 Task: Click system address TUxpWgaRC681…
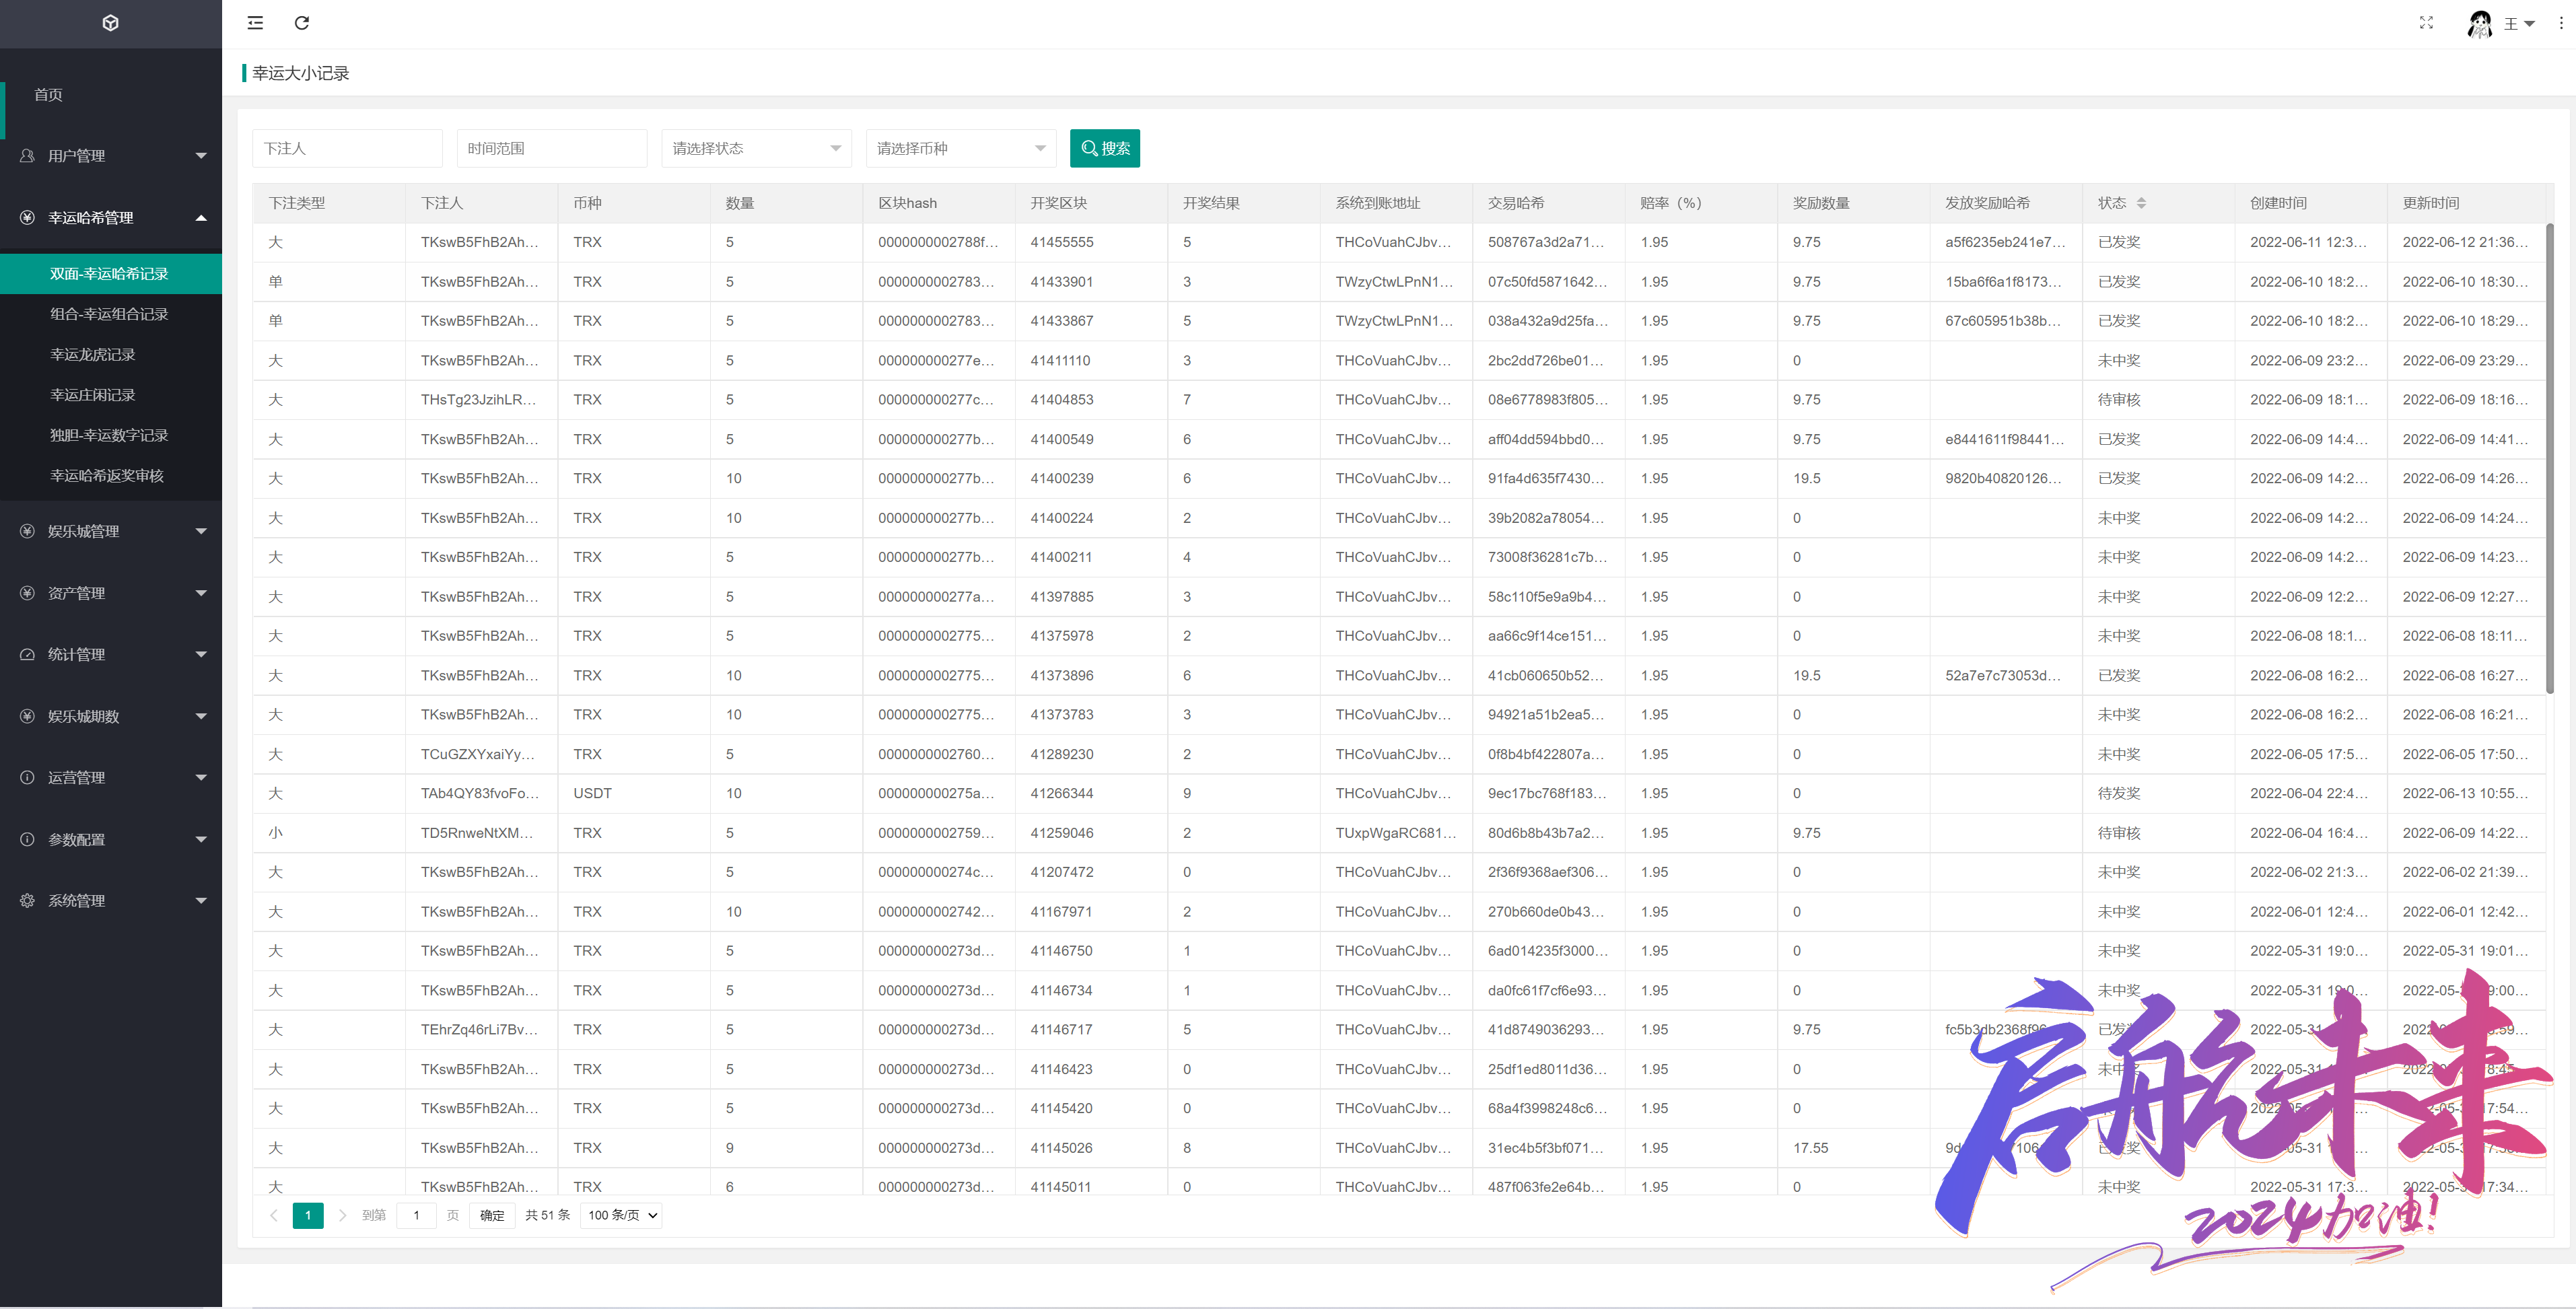[x=1396, y=833]
